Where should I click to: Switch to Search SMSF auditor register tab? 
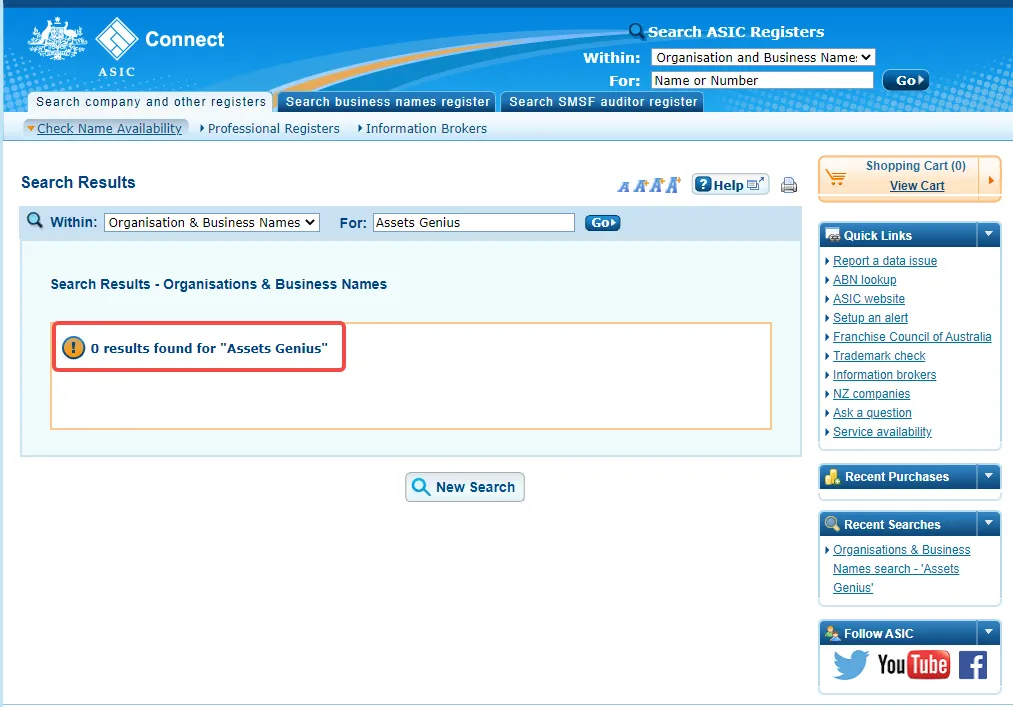click(603, 101)
